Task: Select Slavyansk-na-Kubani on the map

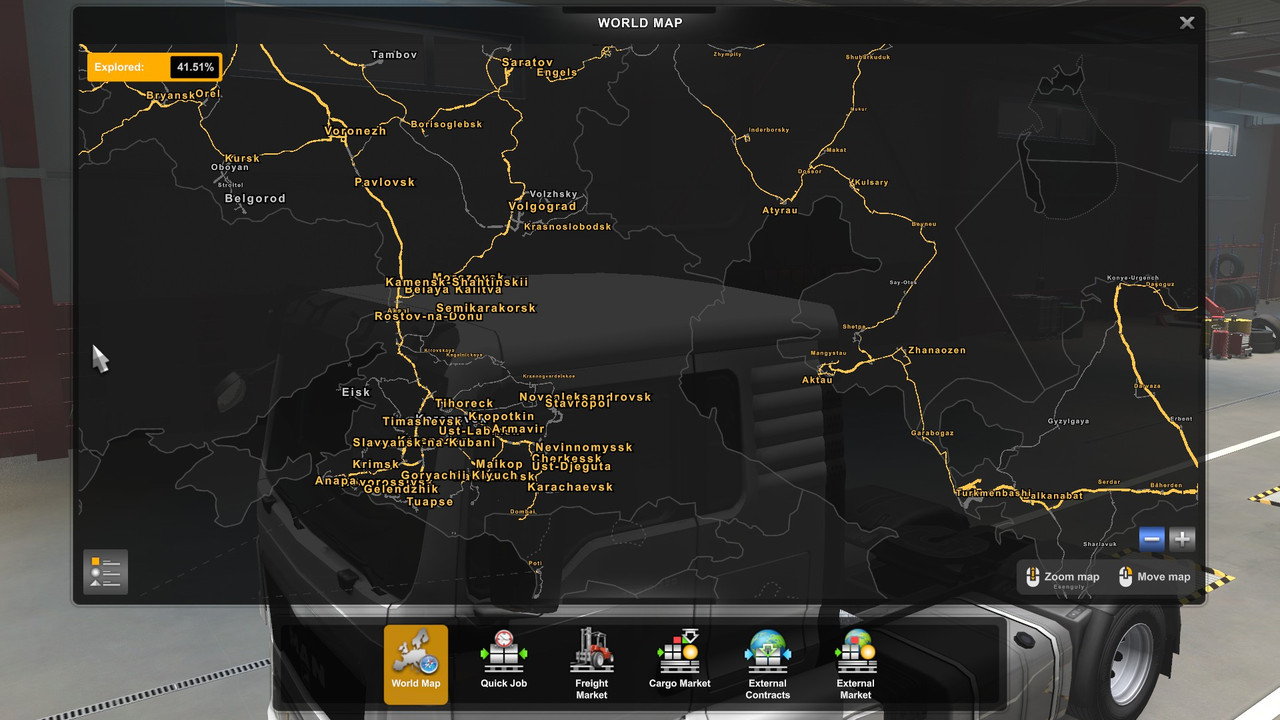Action: coord(424,443)
